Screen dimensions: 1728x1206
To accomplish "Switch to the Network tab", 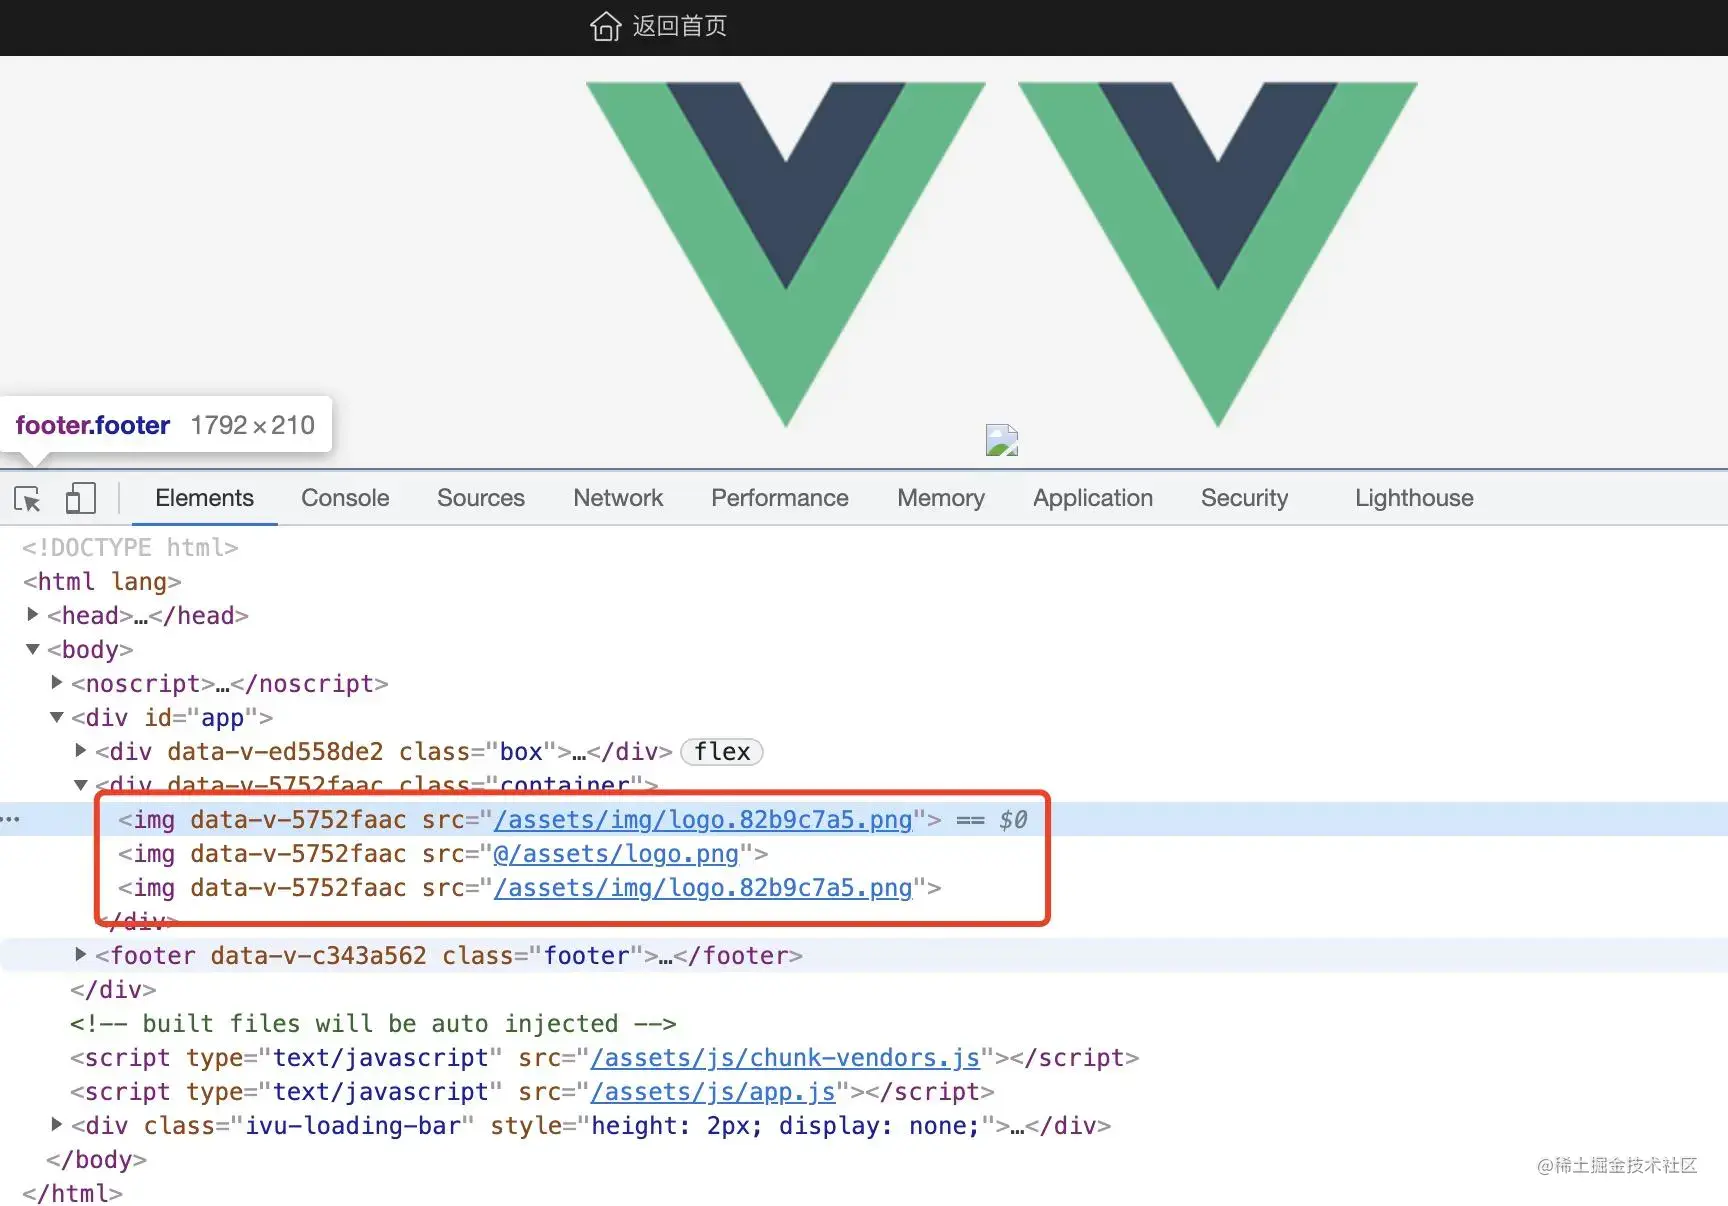I will (618, 498).
